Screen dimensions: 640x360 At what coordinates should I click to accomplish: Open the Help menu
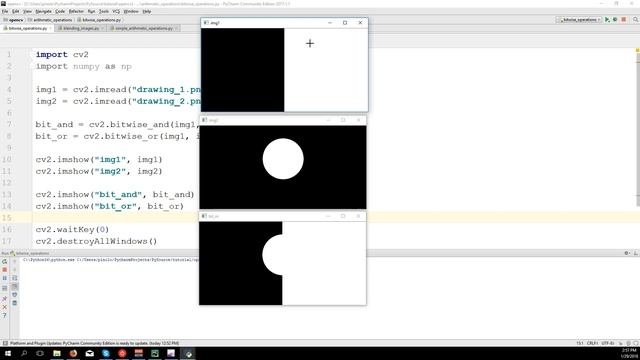pyautogui.click(x=147, y=11)
